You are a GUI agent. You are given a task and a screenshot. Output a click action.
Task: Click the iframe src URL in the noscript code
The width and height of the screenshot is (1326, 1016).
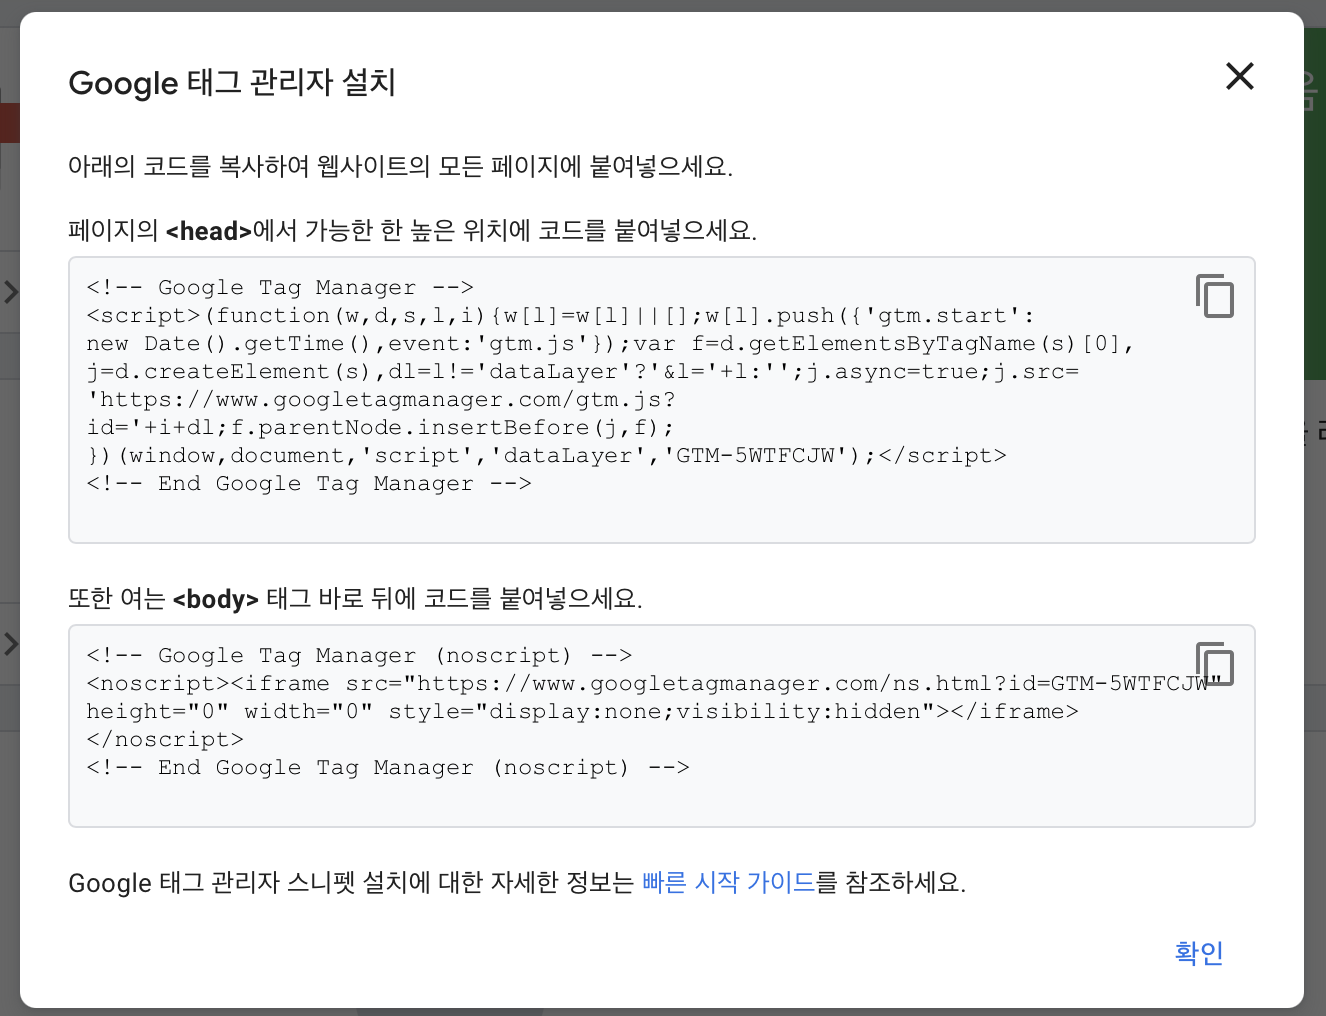click(700, 683)
